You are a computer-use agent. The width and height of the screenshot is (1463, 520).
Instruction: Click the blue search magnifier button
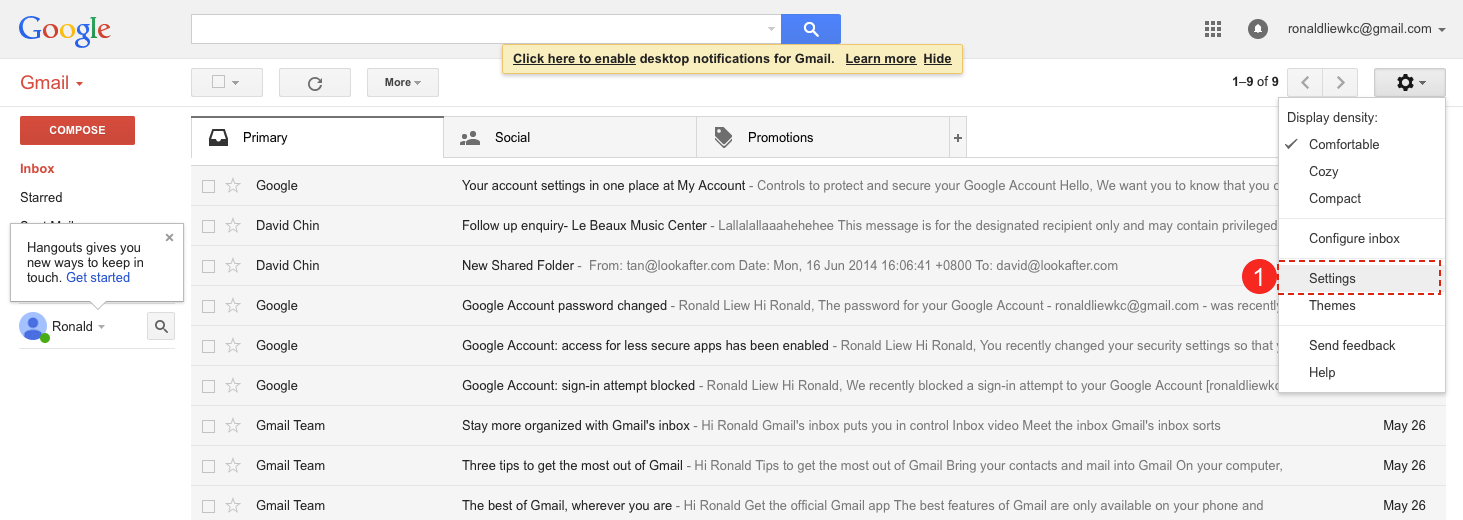pos(810,29)
